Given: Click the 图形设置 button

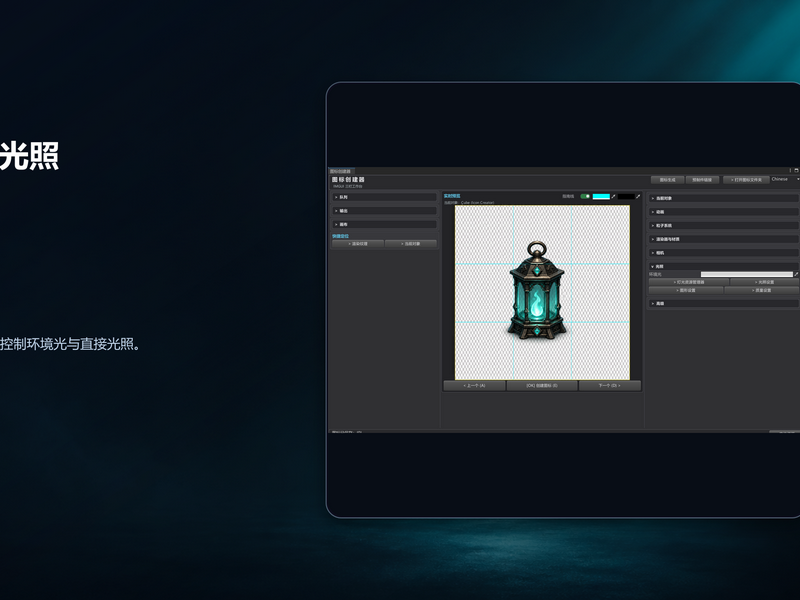Looking at the screenshot, I should [x=686, y=290].
